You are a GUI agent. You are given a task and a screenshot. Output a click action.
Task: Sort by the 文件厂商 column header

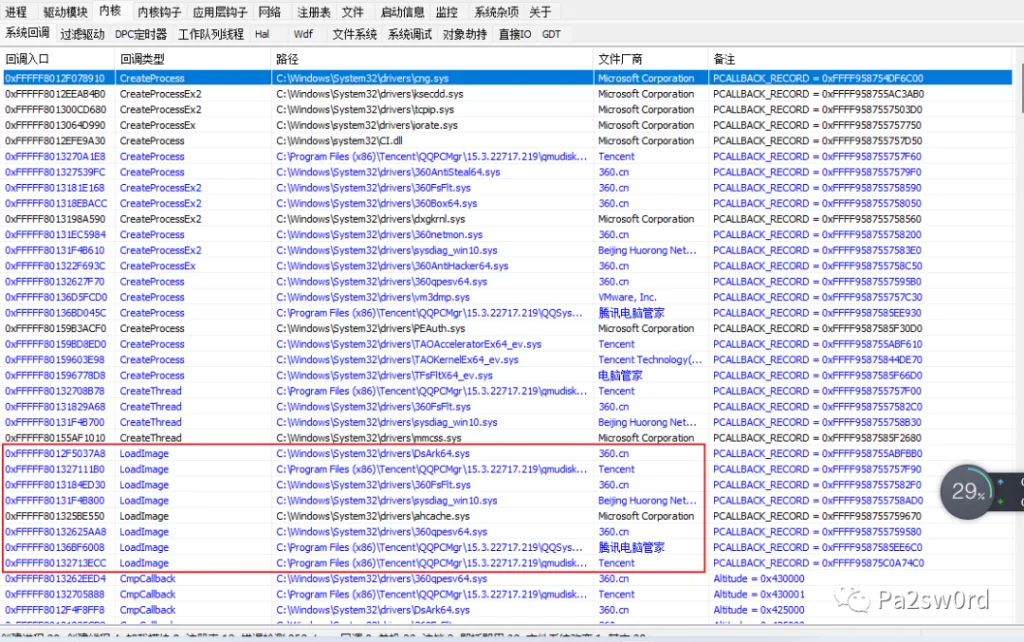point(620,60)
